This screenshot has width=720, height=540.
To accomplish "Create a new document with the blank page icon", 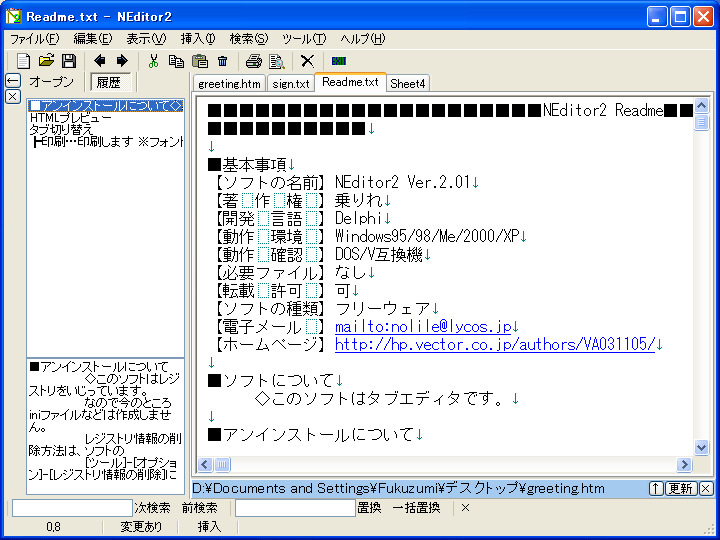I will (x=23, y=61).
